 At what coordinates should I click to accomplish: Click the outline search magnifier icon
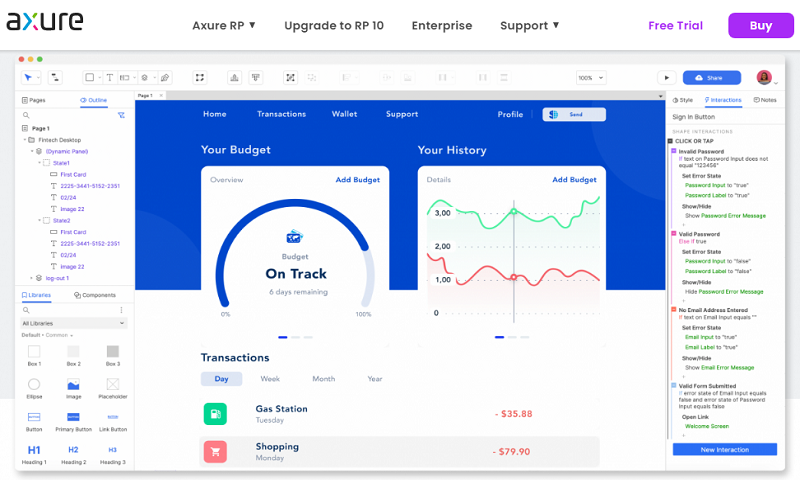[26, 115]
